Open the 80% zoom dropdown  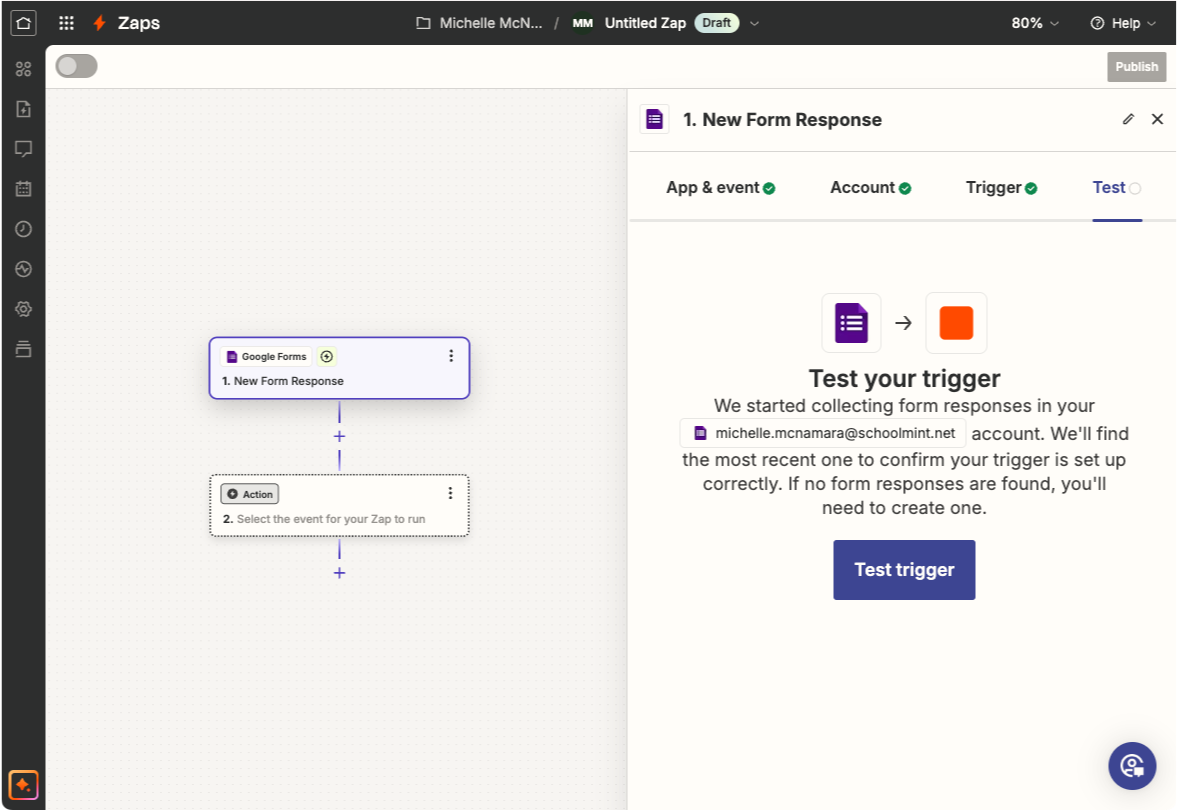coord(1035,23)
